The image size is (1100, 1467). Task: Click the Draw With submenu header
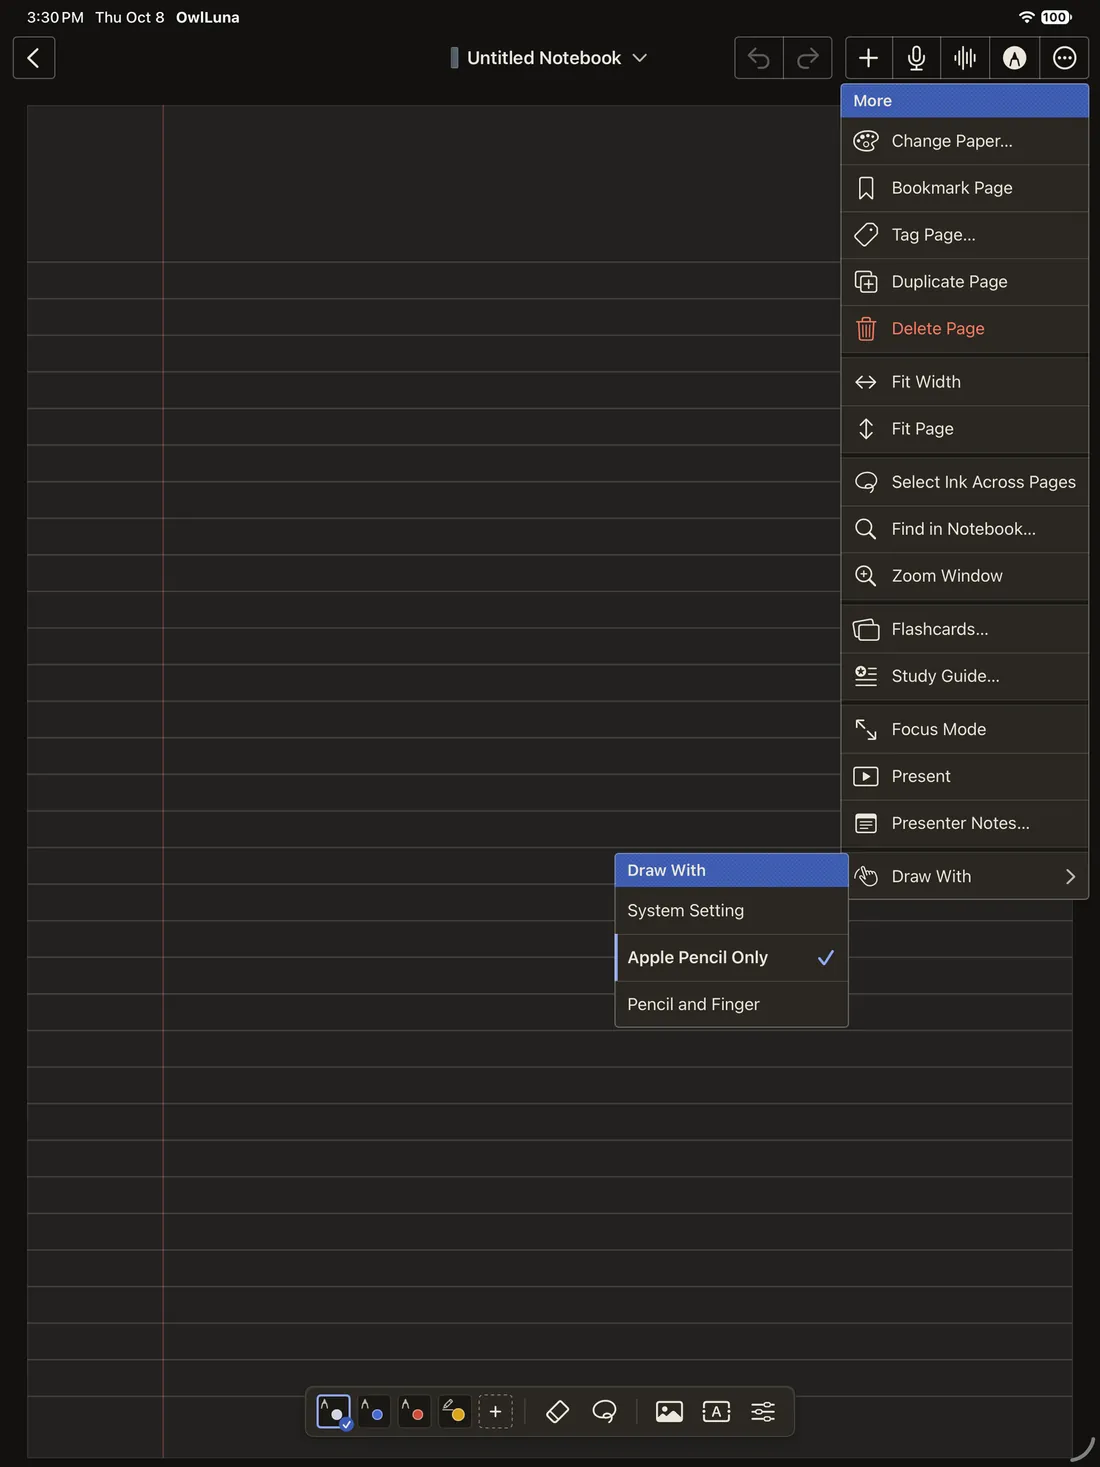pos(731,871)
